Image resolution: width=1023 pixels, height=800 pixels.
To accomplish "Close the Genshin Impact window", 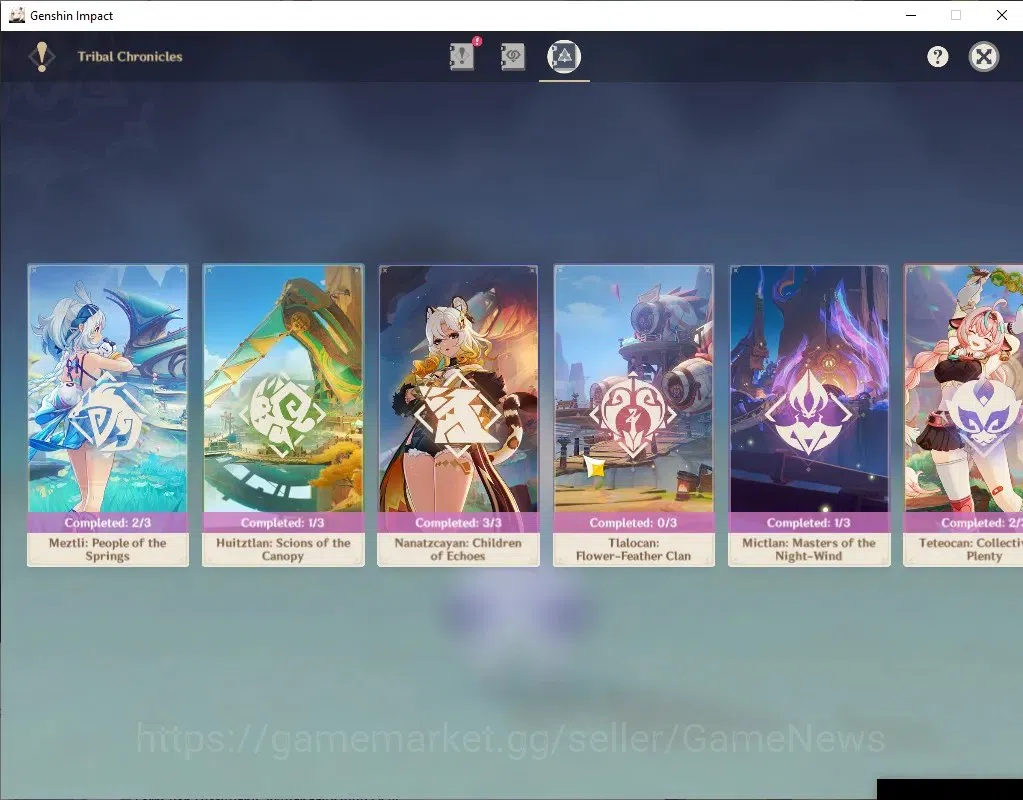I will pos(1001,15).
